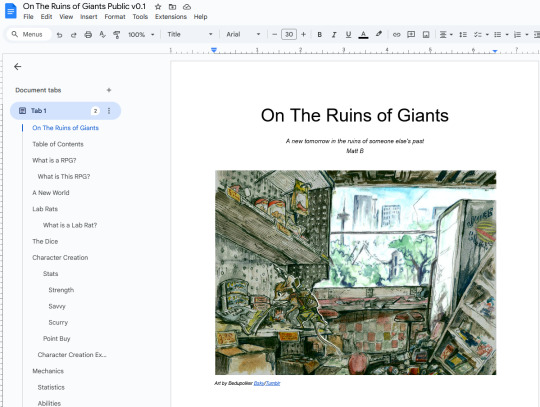Search the Menus box
Image resolution: width=540 pixels, height=407 pixels.
click(x=29, y=34)
